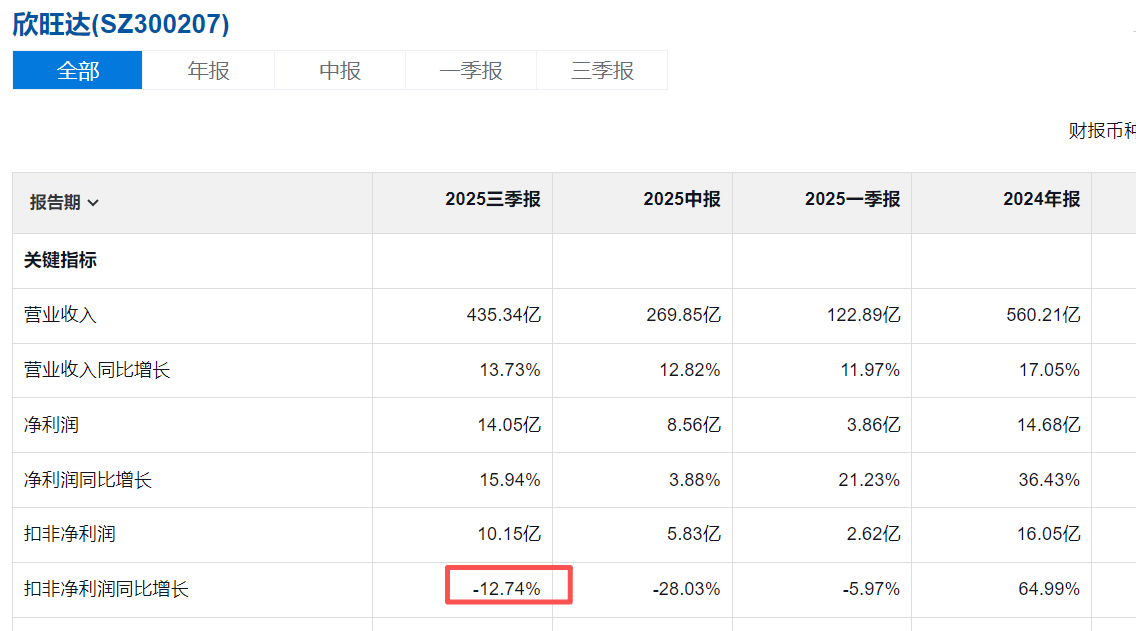Switch to the 年报 tab
The width and height of the screenshot is (1136, 631).
[208, 71]
